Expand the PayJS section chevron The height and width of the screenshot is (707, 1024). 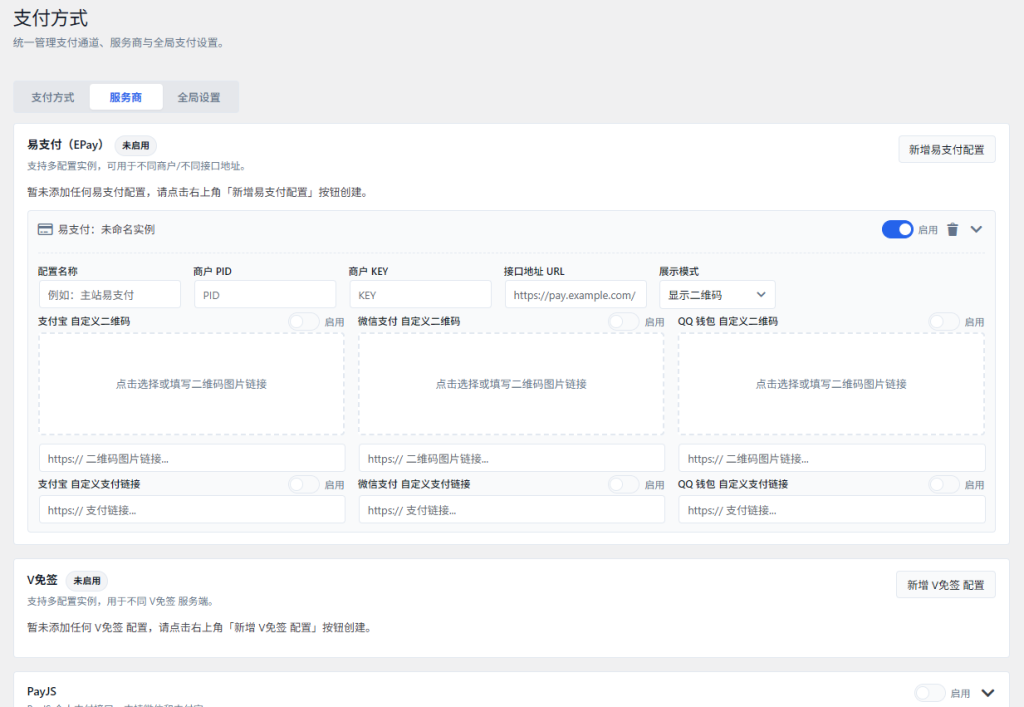(988, 693)
